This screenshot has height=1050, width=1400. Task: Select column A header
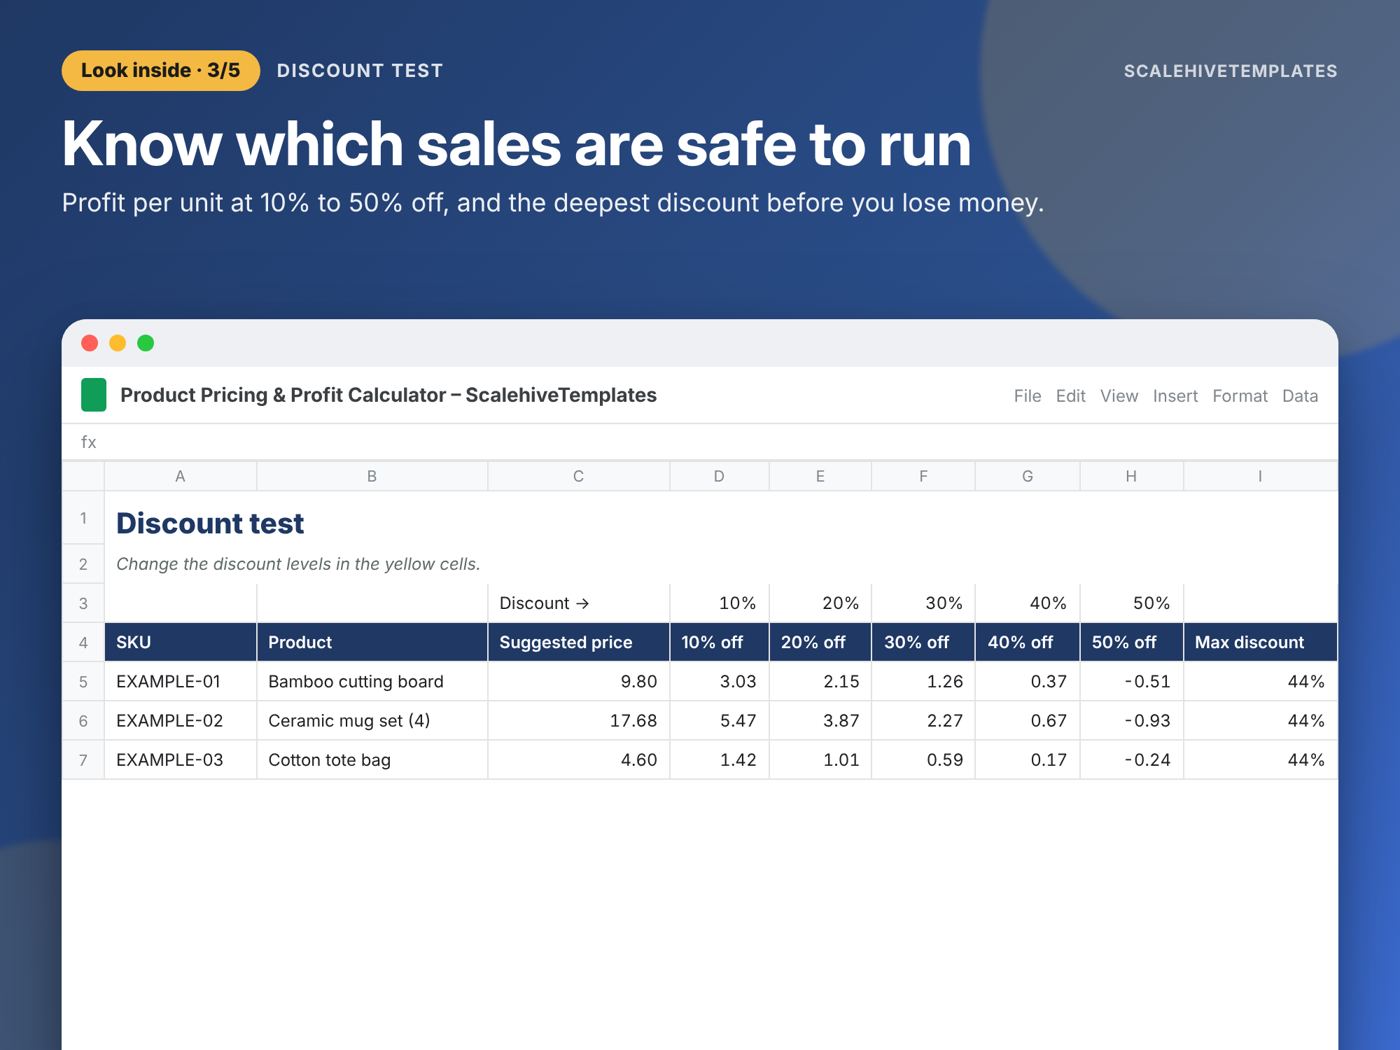[180, 476]
